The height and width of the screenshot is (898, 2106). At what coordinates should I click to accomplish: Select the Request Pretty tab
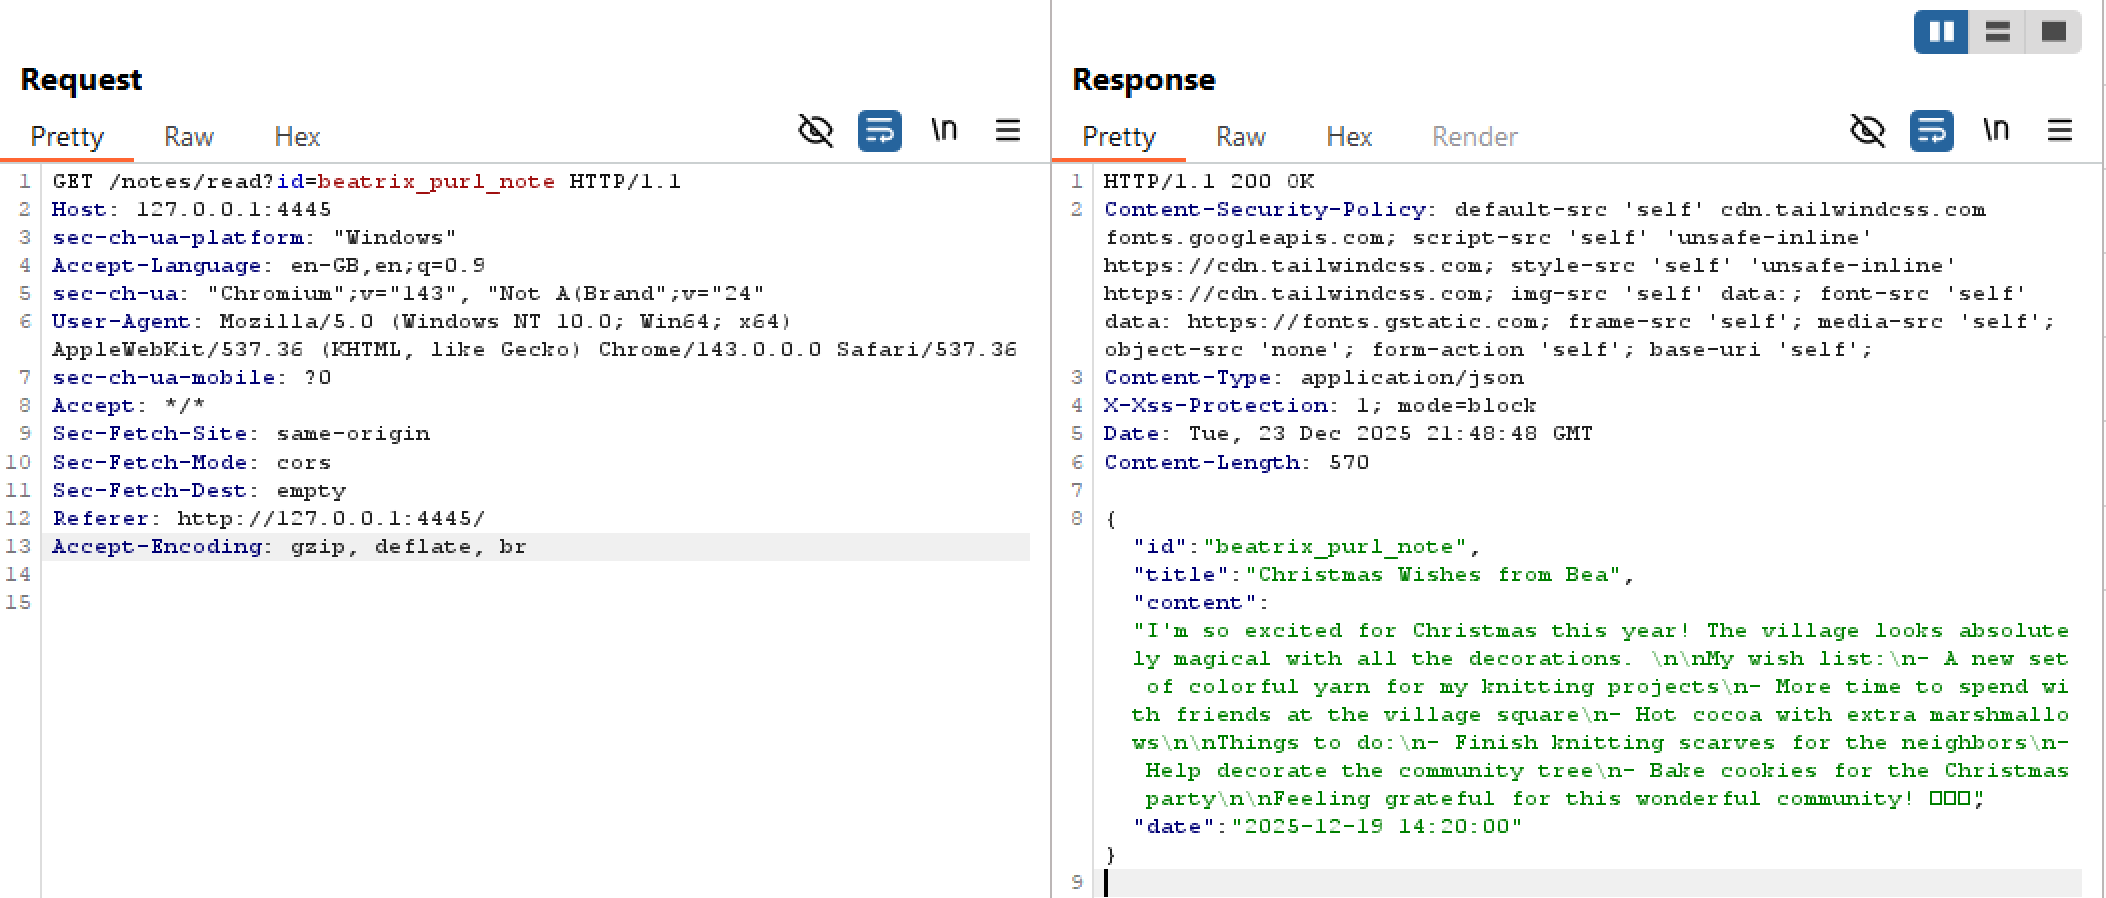67,137
